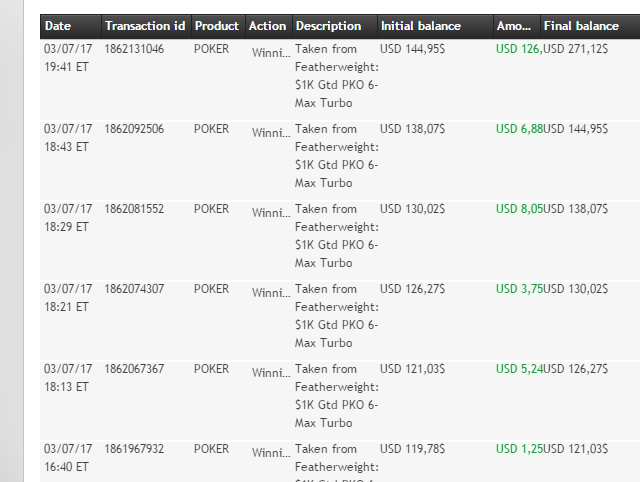Click the Description column header
The height and width of the screenshot is (482, 643).
coord(329,26)
